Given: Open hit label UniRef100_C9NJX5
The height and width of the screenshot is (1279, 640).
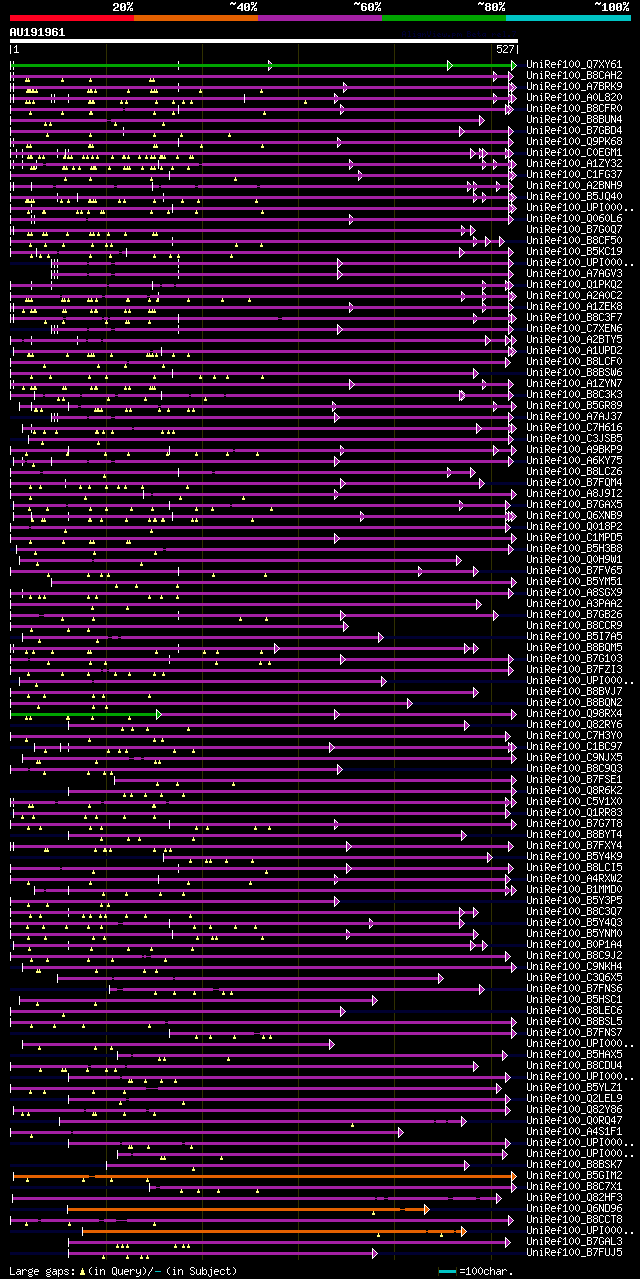Looking at the screenshot, I should pyautogui.click(x=573, y=758).
